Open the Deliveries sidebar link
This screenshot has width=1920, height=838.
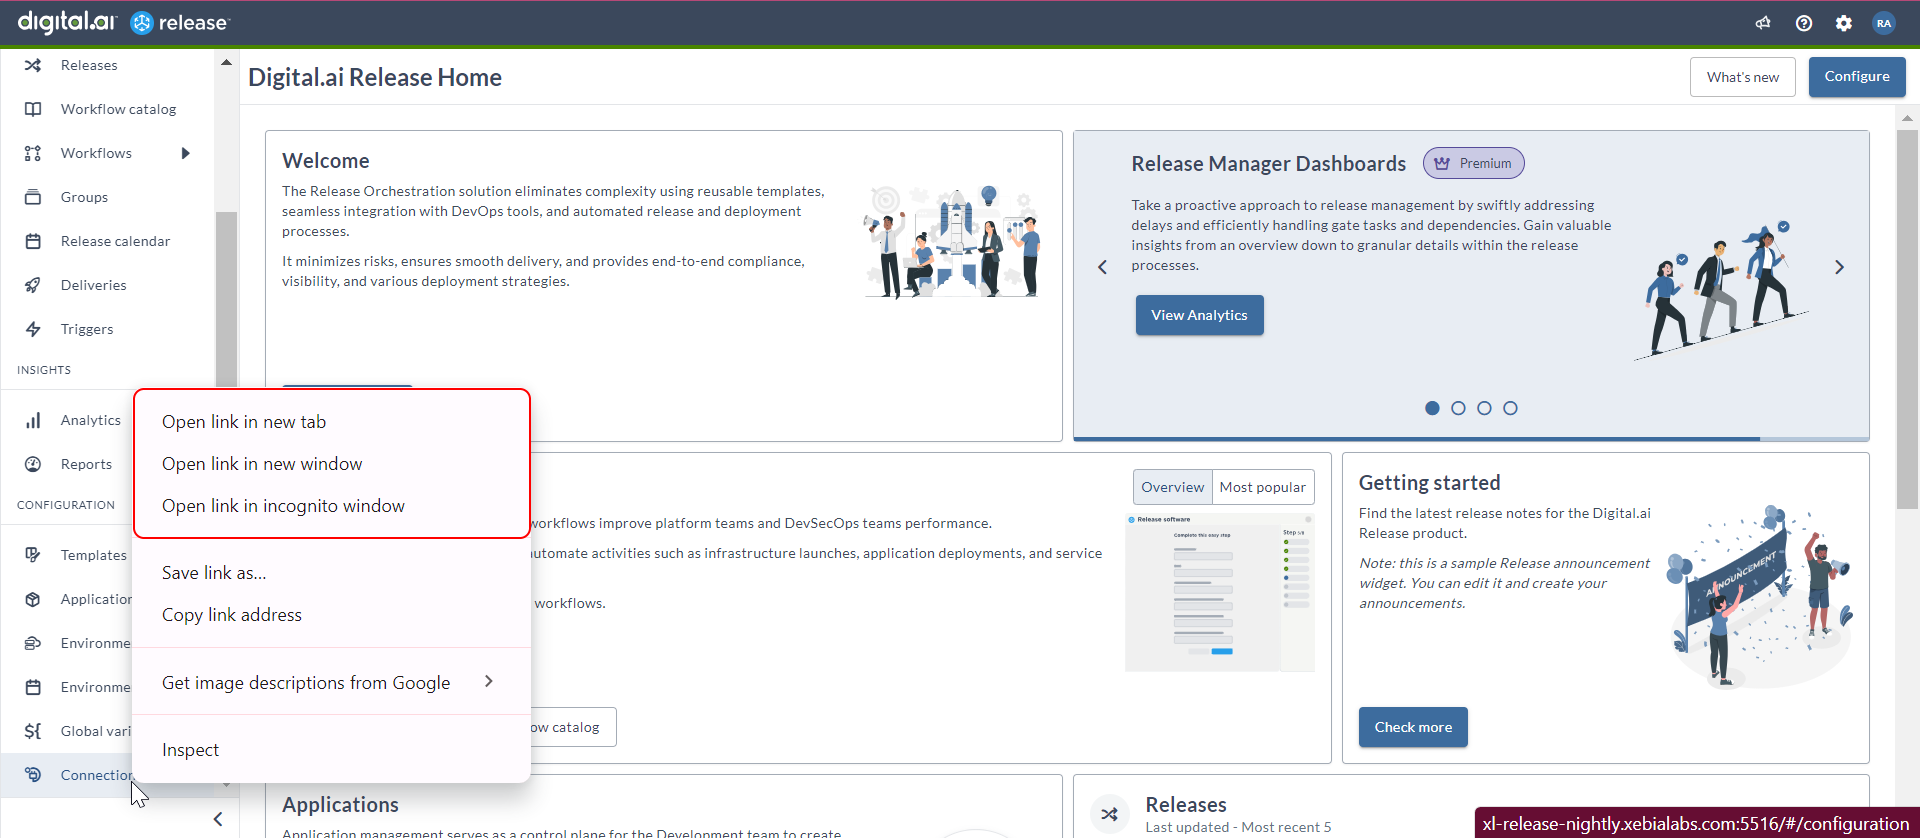pos(94,285)
